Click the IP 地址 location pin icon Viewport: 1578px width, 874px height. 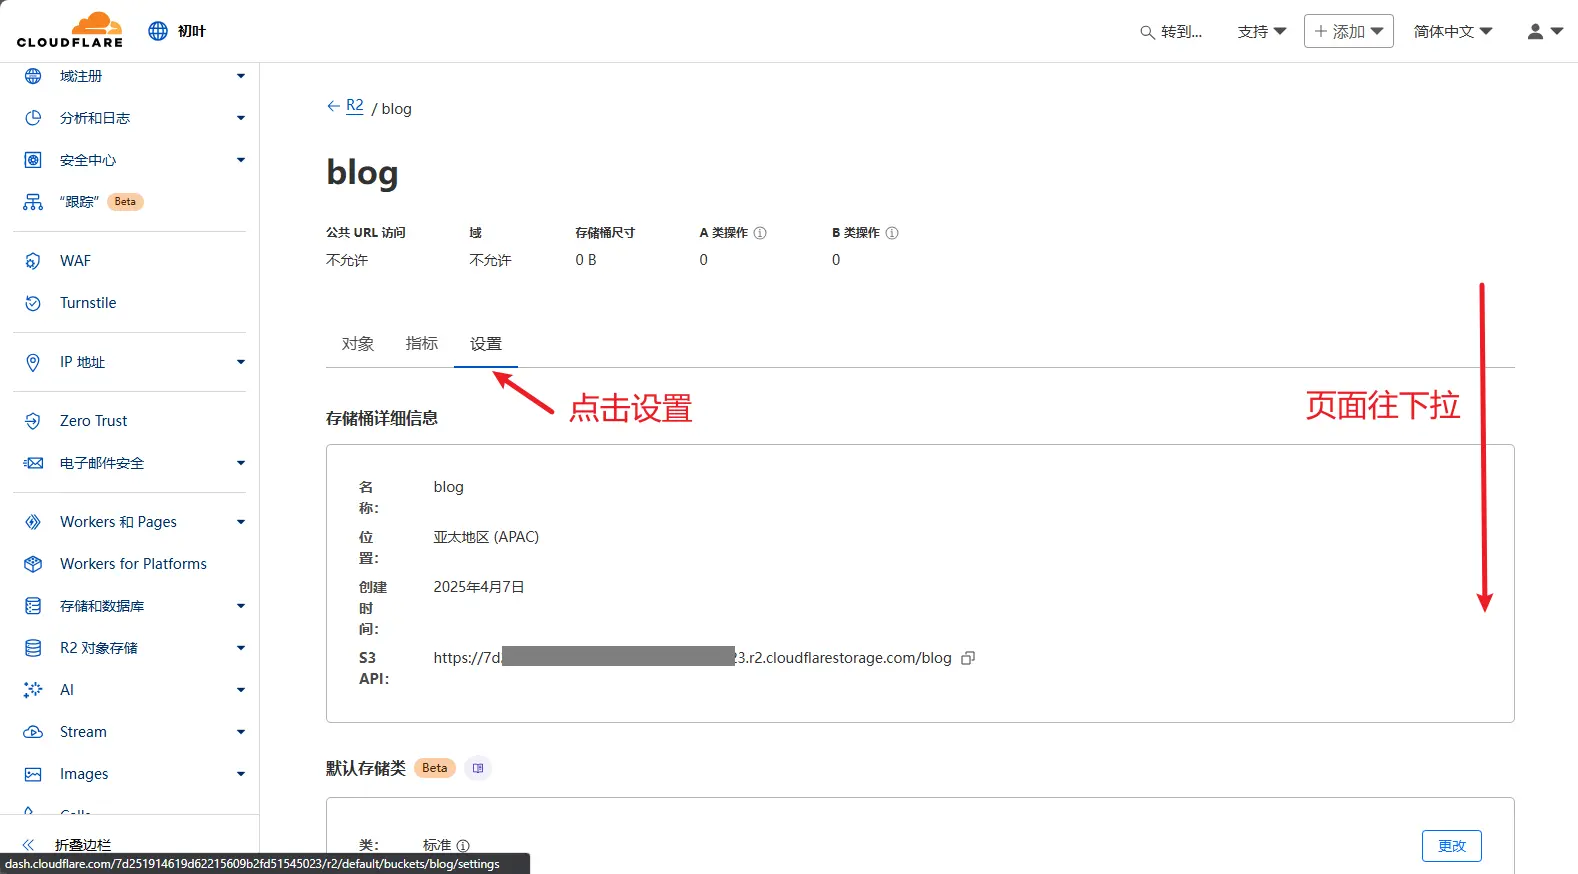click(33, 362)
